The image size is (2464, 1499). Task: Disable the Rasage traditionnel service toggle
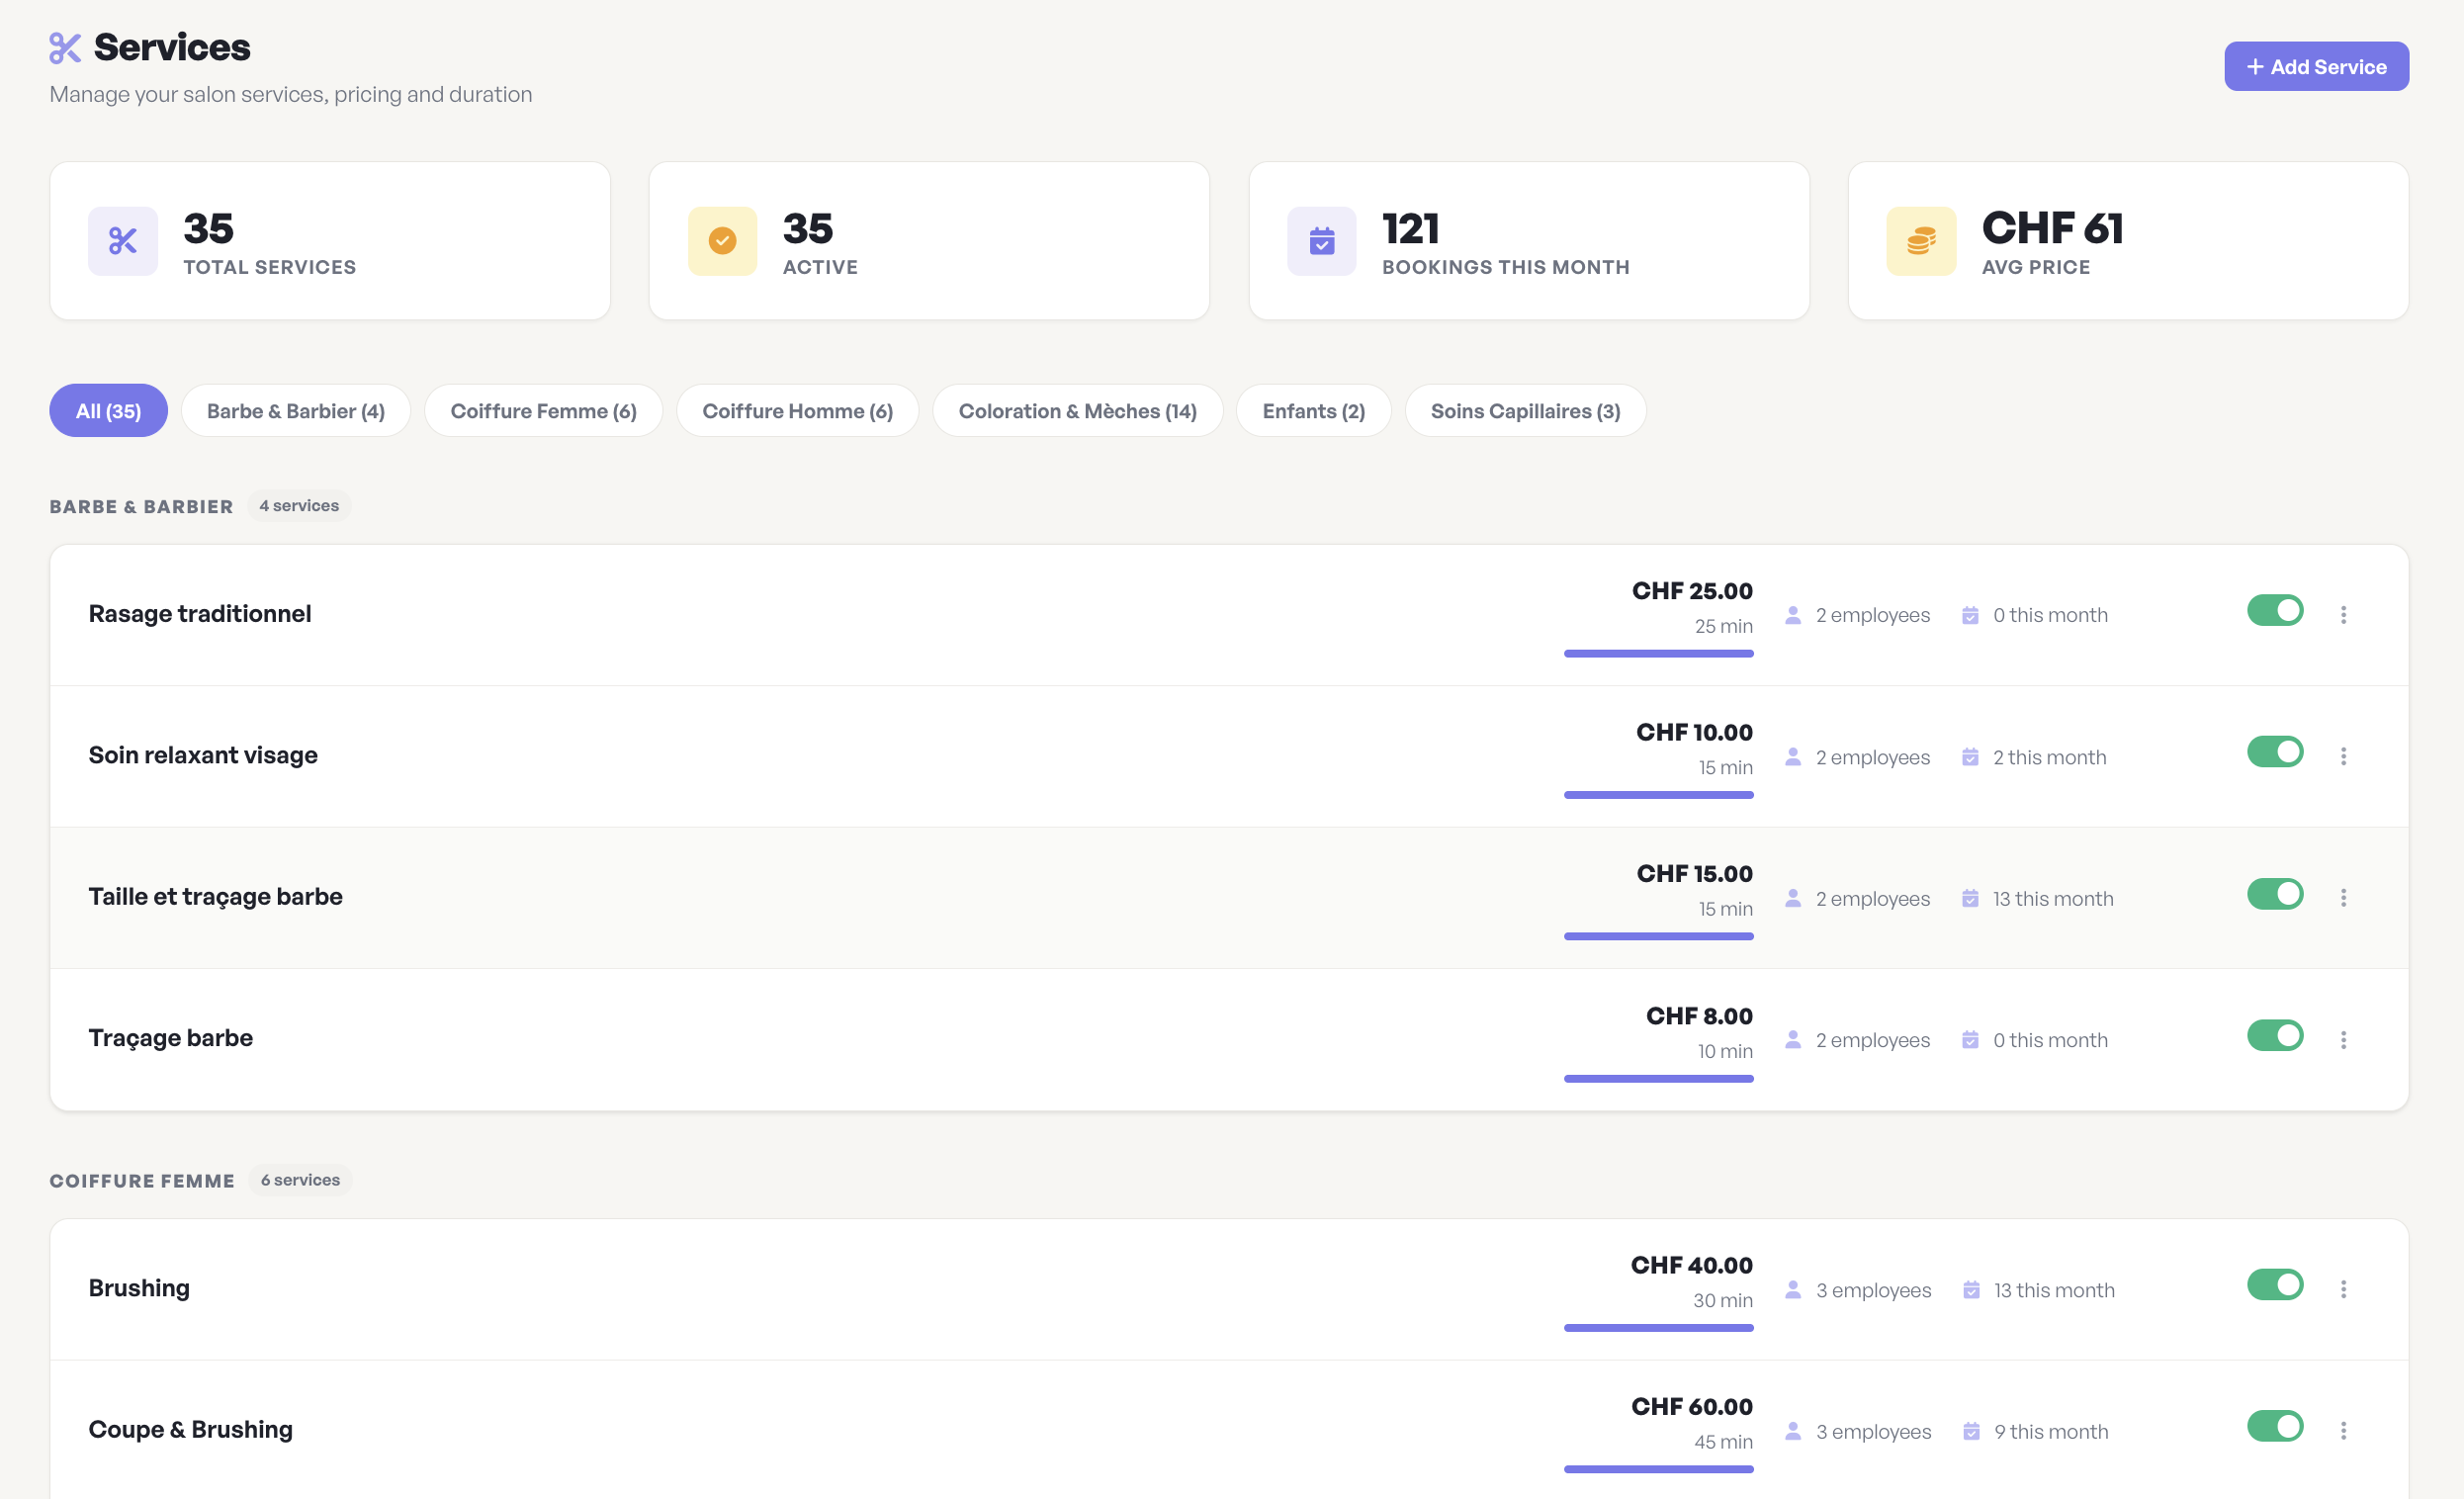click(x=2276, y=611)
